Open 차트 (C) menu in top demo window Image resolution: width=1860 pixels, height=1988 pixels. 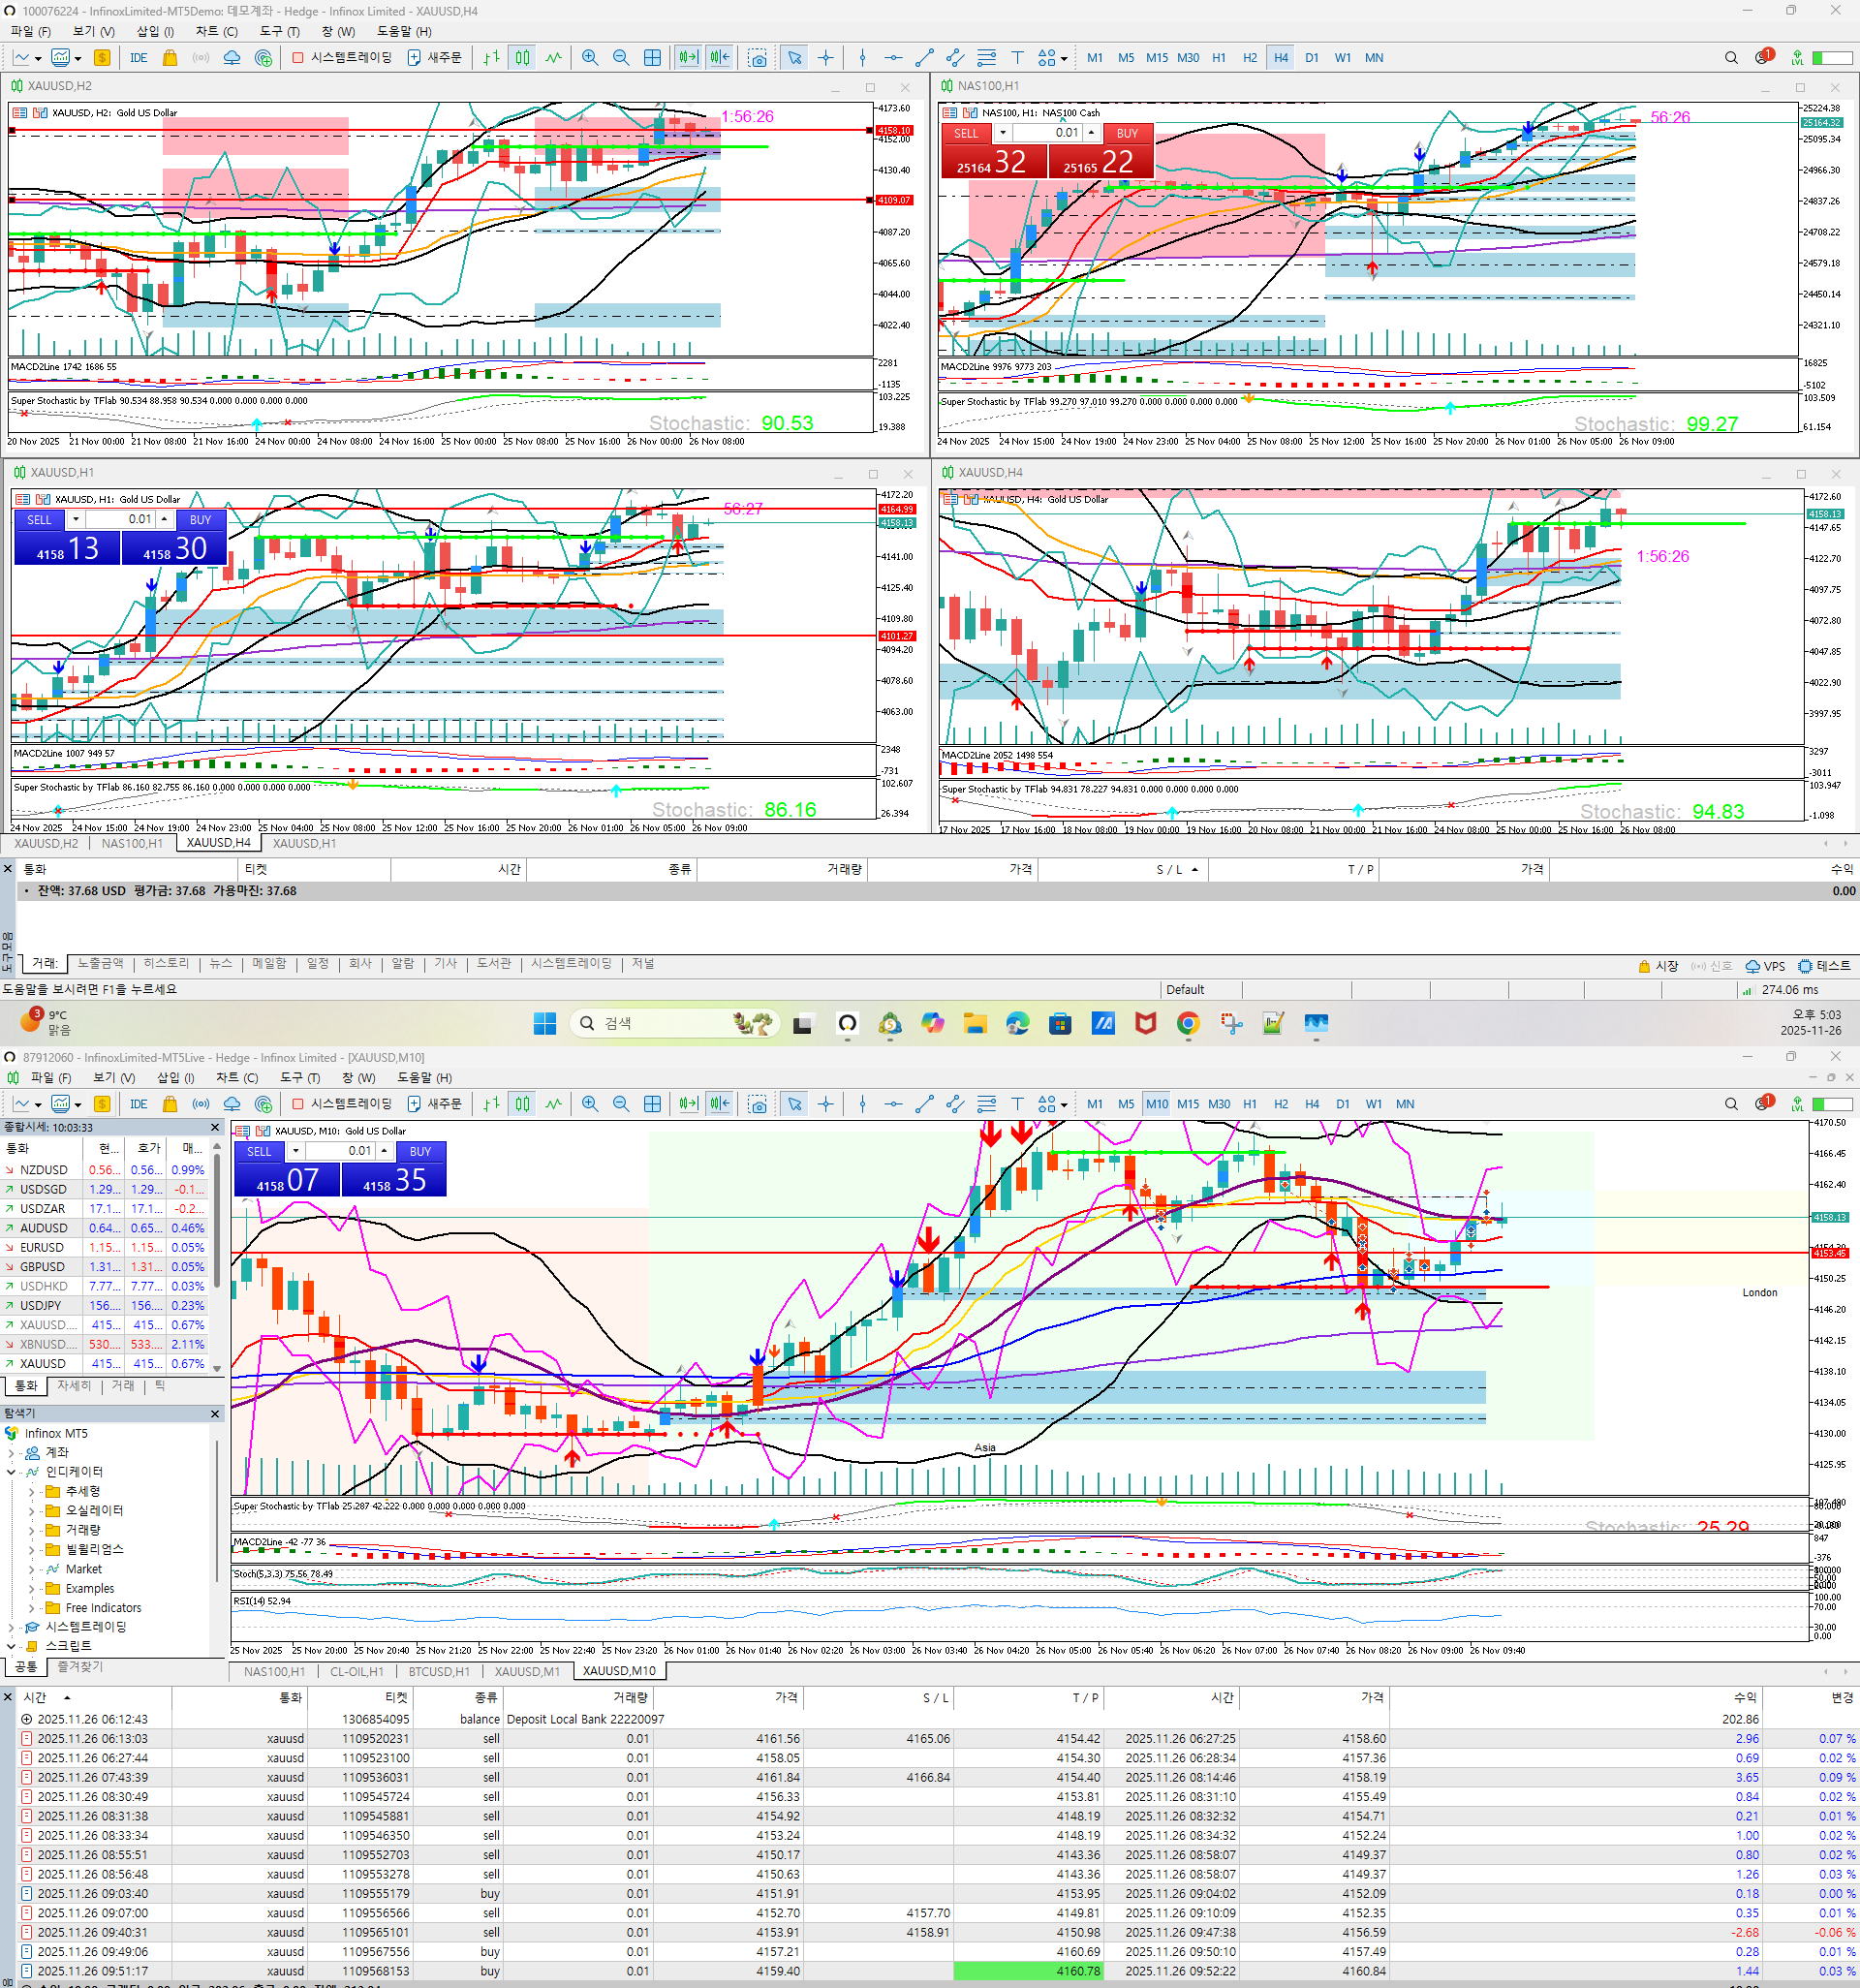pyautogui.click(x=216, y=31)
